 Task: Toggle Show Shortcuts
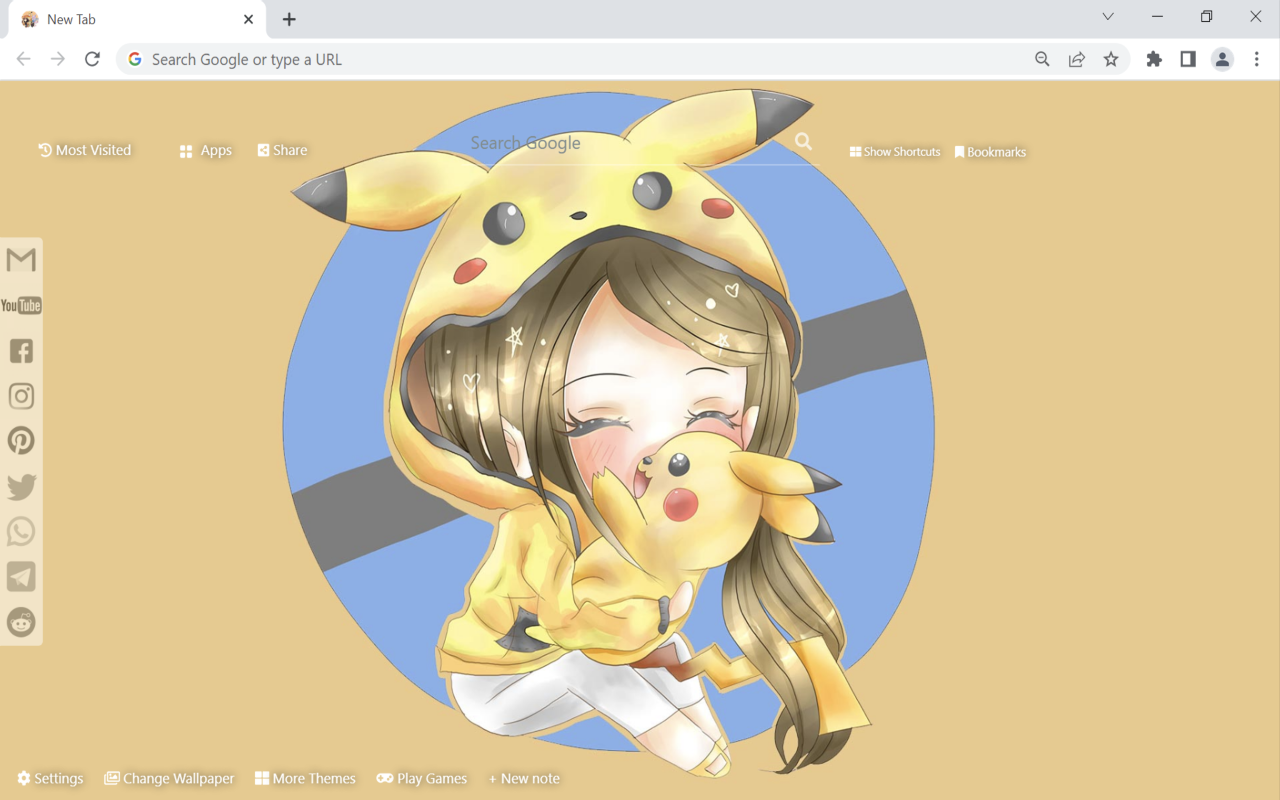pyautogui.click(x=895, y=152)
